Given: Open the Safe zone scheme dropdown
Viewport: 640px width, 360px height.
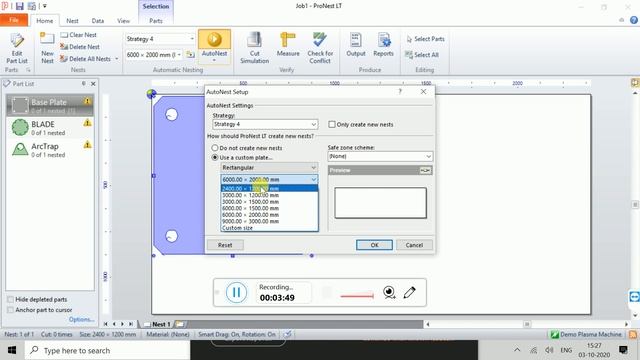Looking at the screenshot, I should [x=380, y=156].
